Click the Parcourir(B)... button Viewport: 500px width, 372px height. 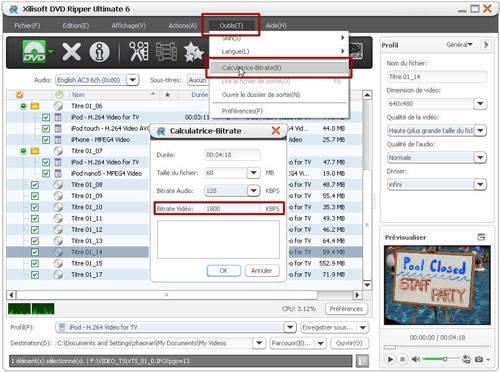pyautogui.click(x=292, y=343)
